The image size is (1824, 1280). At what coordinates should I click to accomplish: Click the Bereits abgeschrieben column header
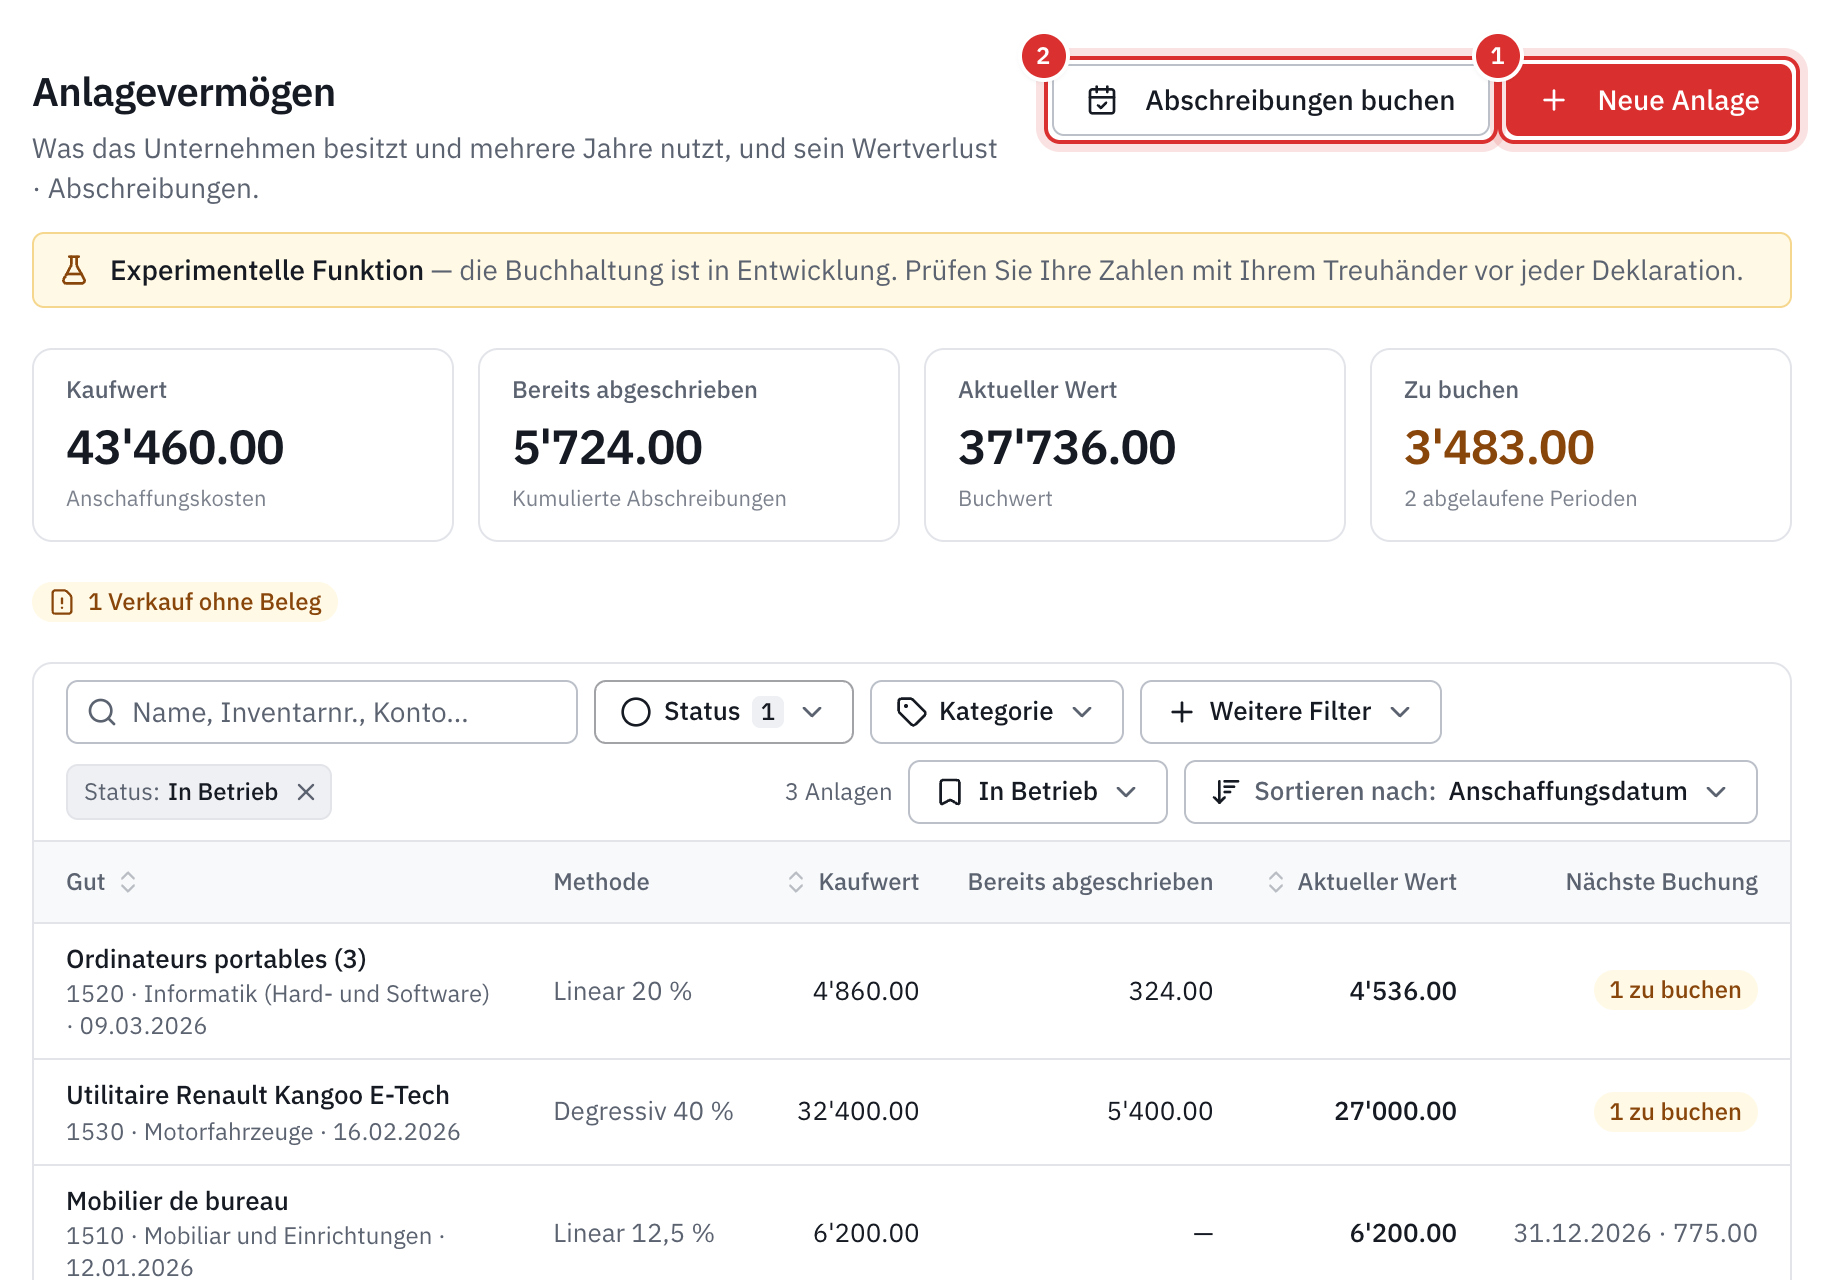(x=1090, y=882)
